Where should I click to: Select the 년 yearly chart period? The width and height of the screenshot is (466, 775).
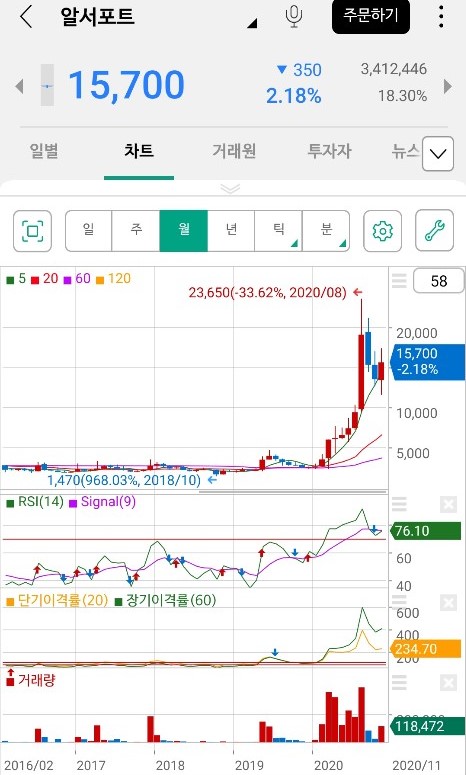coord(231,231)
